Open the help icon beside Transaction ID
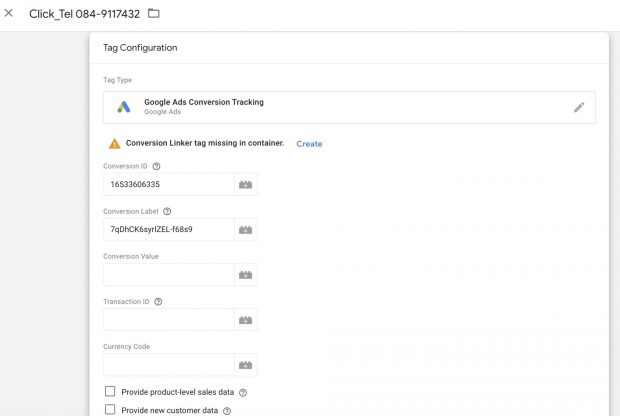Screen dimensions: 620x416 coord(158,302)
